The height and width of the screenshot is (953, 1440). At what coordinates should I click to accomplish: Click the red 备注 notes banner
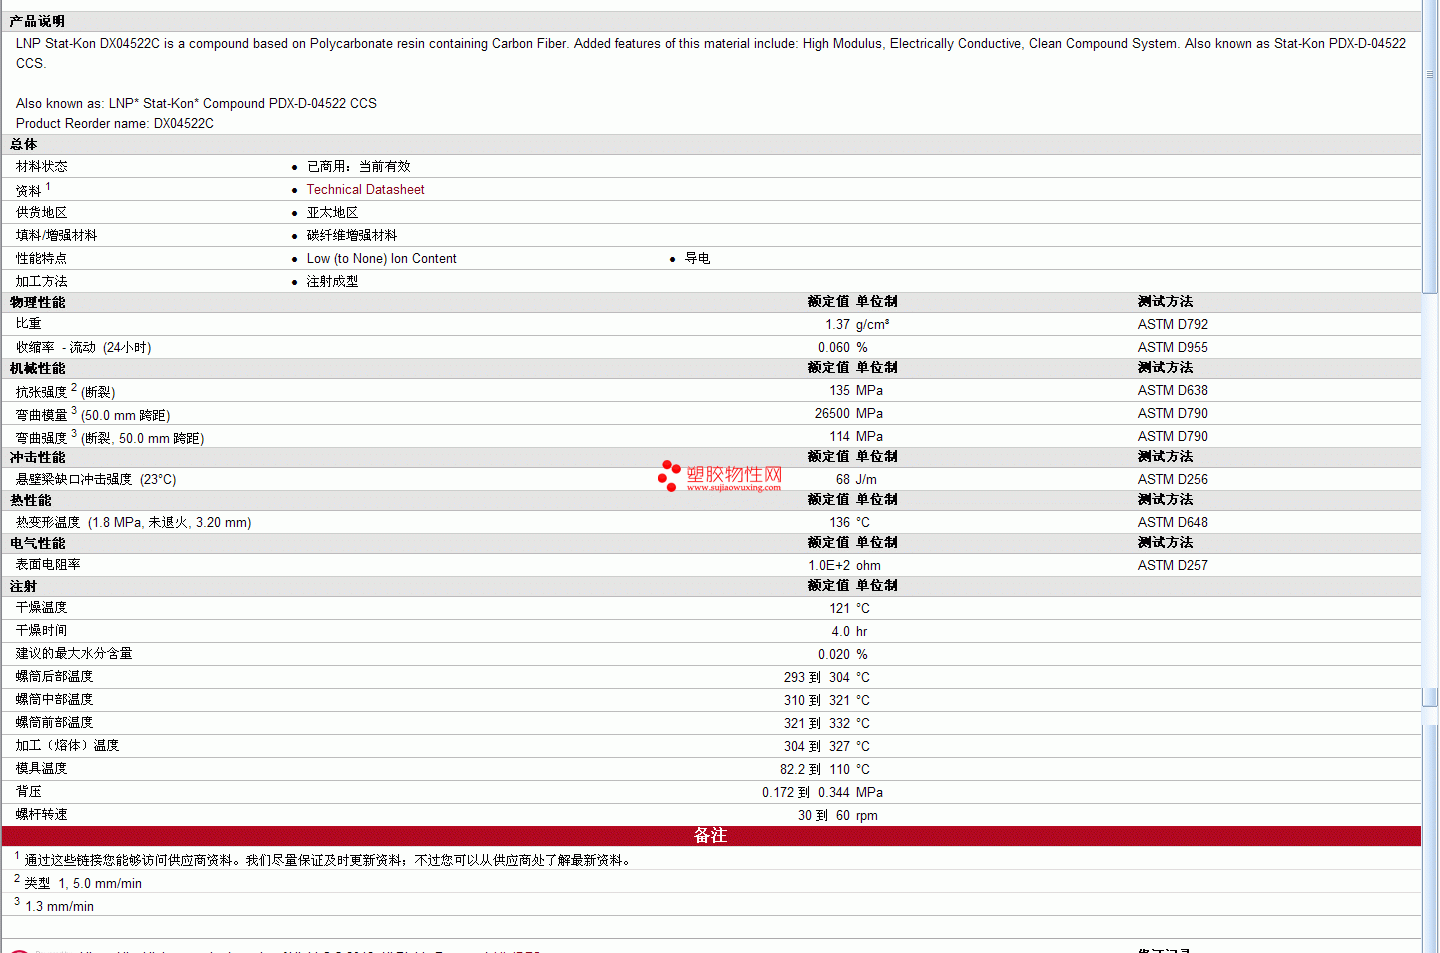coord(711,835)
